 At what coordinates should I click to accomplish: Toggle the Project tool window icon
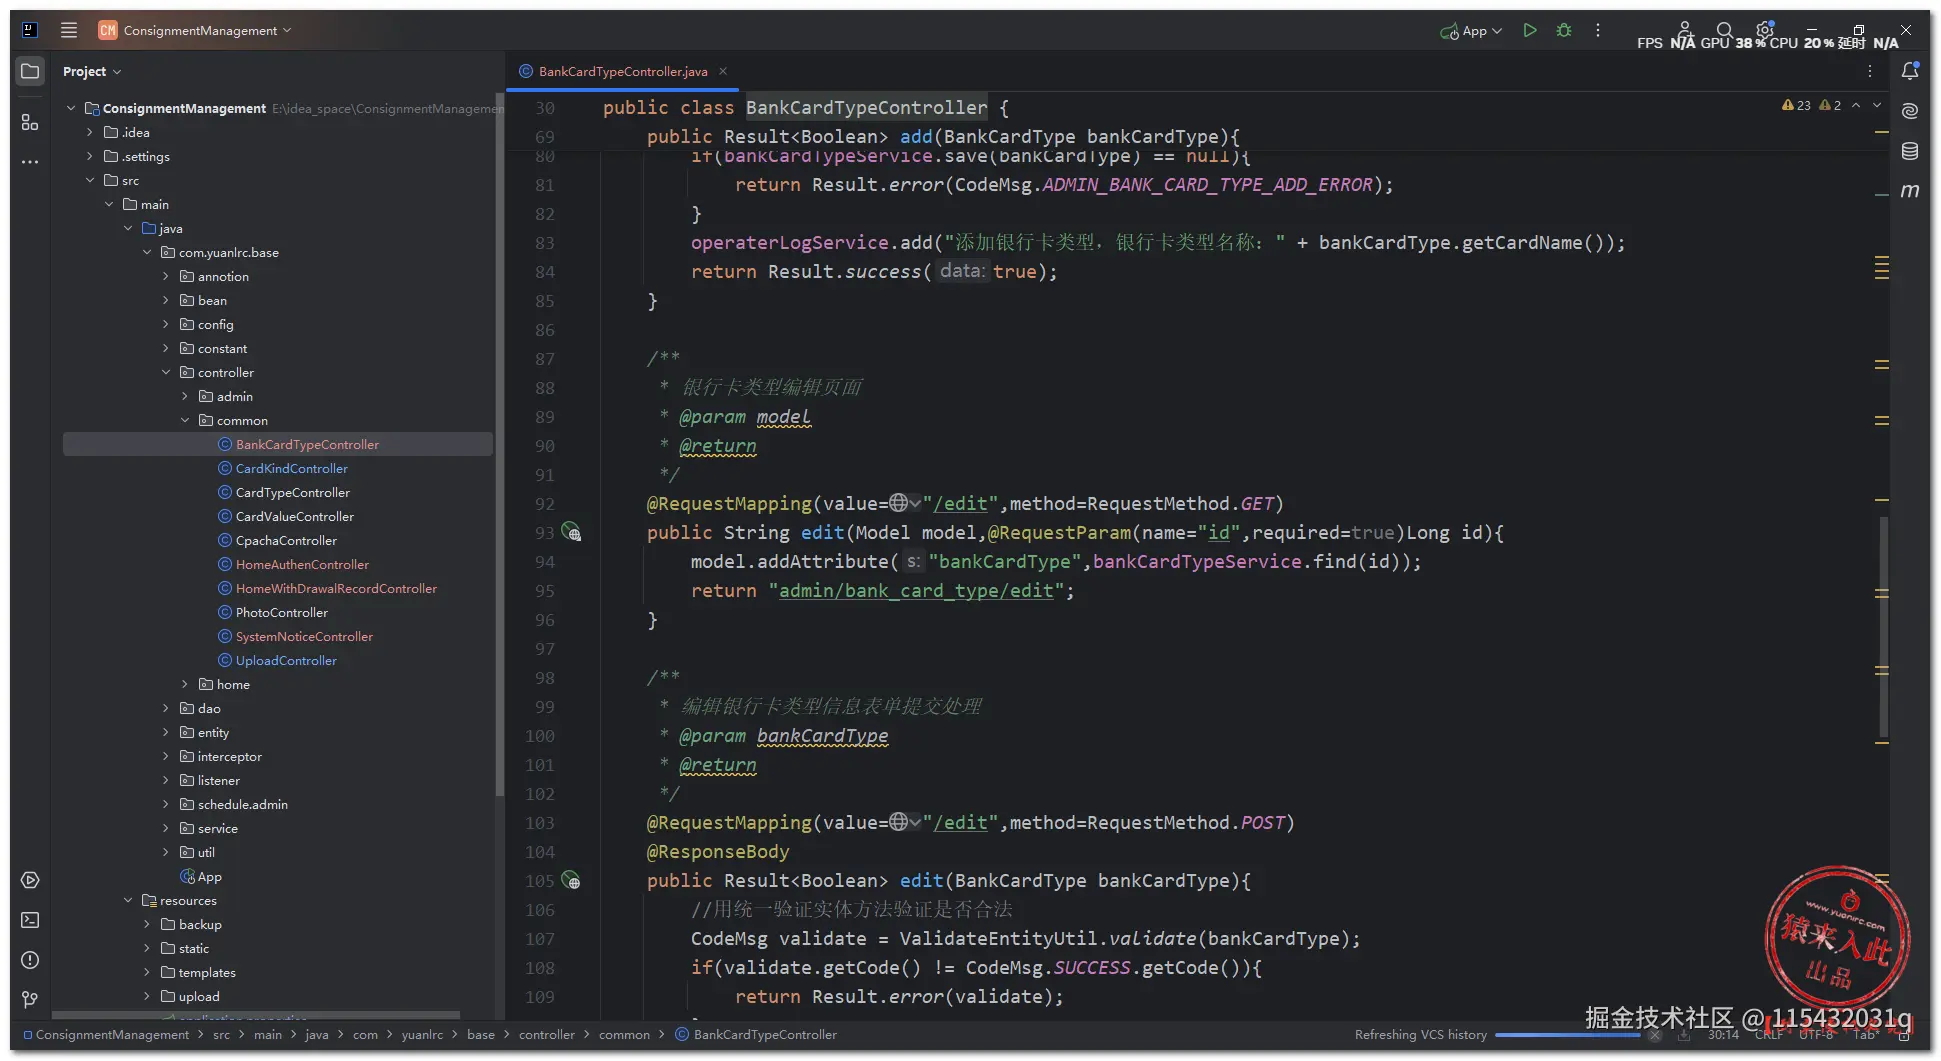[30, 71]
